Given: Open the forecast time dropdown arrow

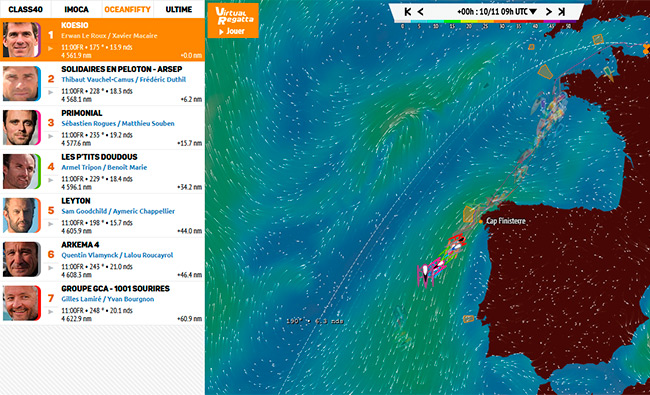Looking at the screenshot, I should (533, 12).
